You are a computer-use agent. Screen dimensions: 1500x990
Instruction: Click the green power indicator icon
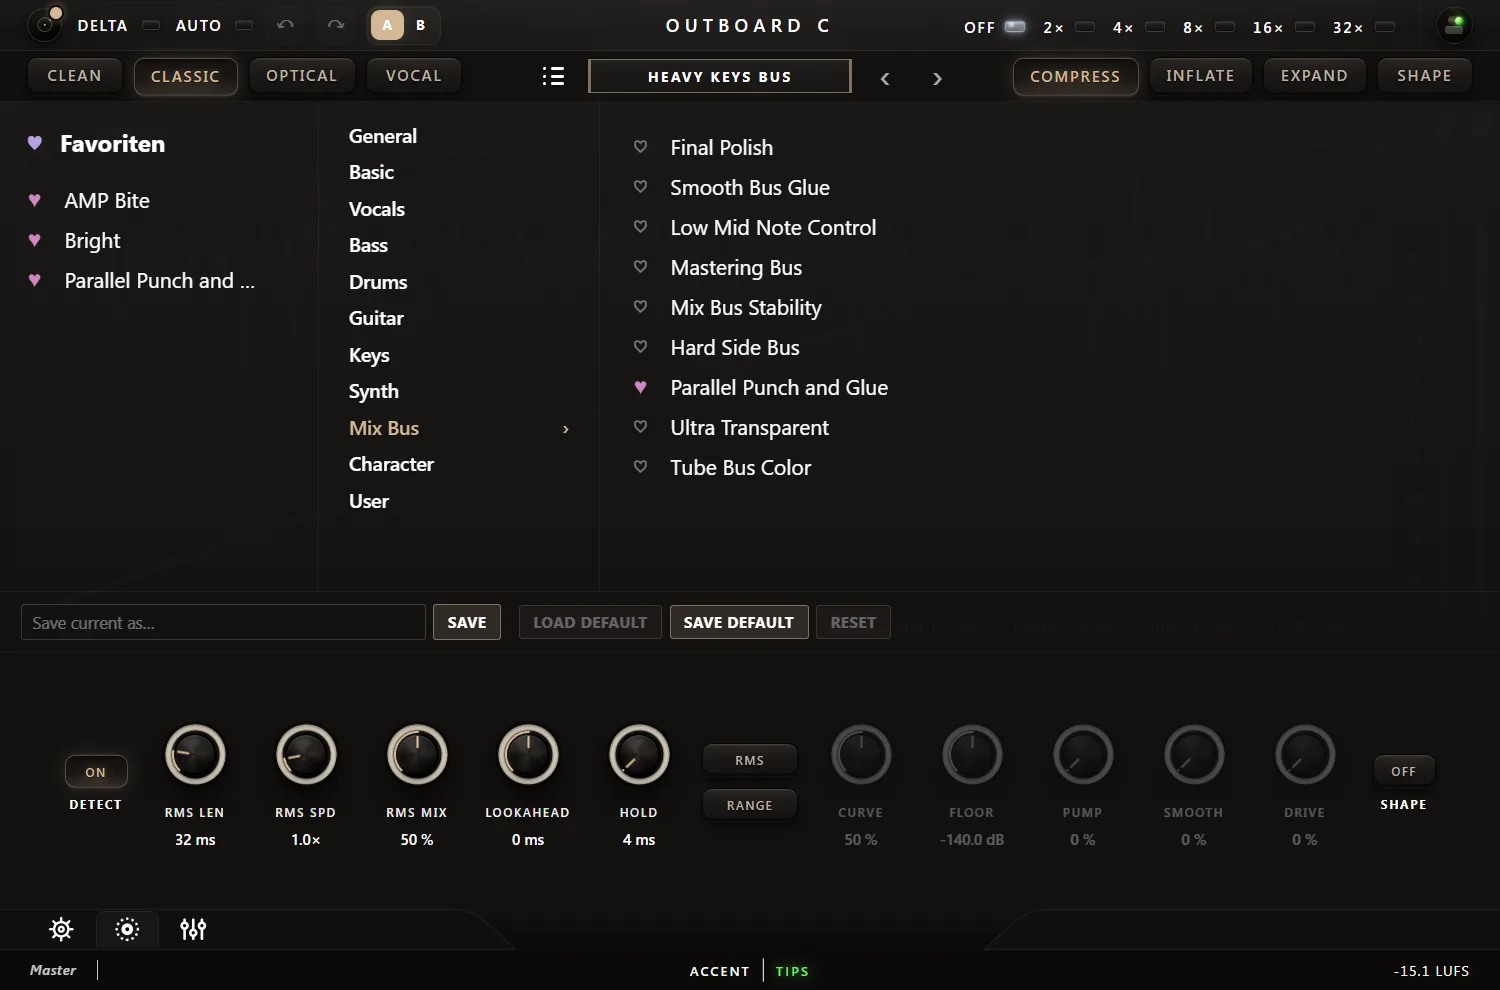[x=1454, y=25]
